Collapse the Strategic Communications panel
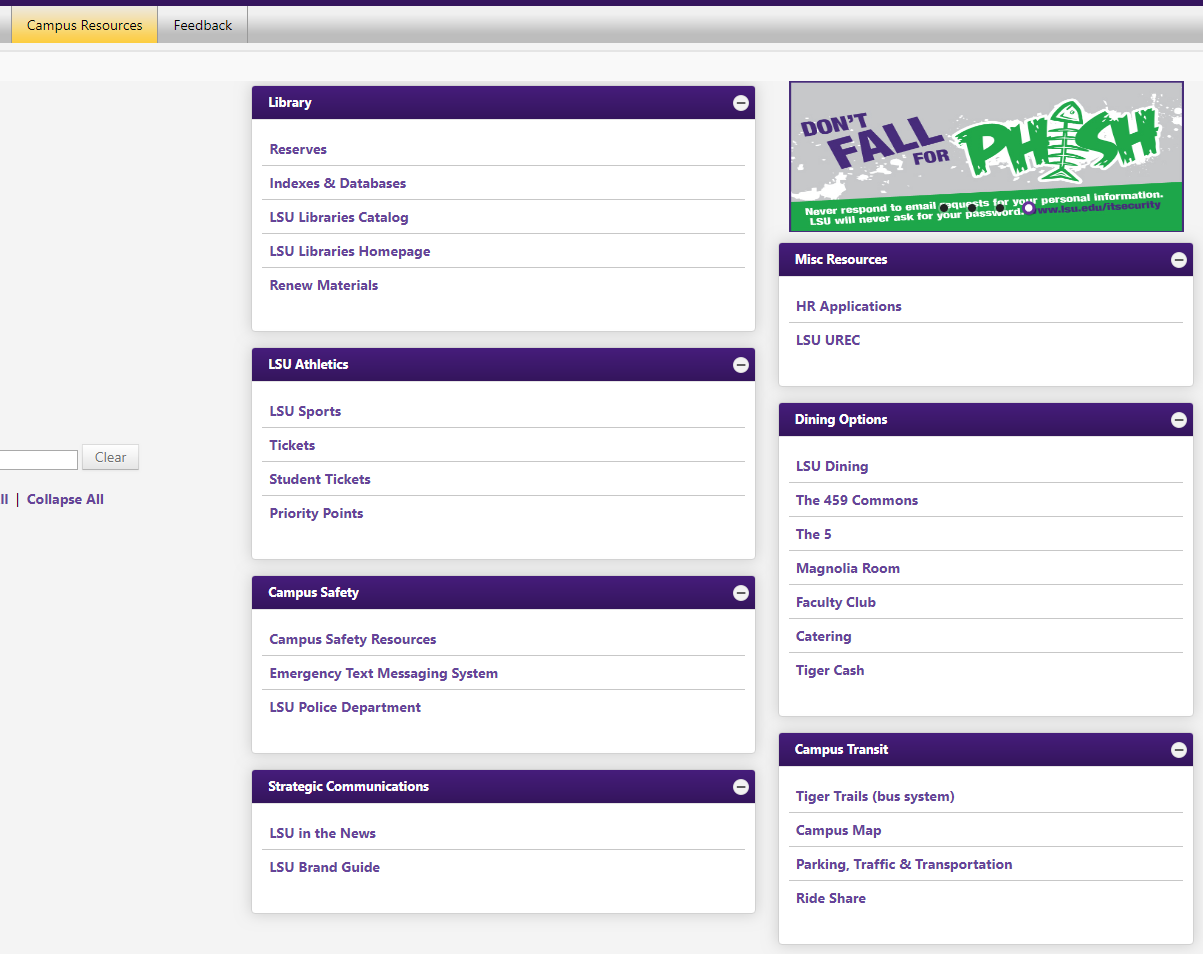Image resolution: width=1203 pixels, height=954 pixels. [x=741, y=787]
